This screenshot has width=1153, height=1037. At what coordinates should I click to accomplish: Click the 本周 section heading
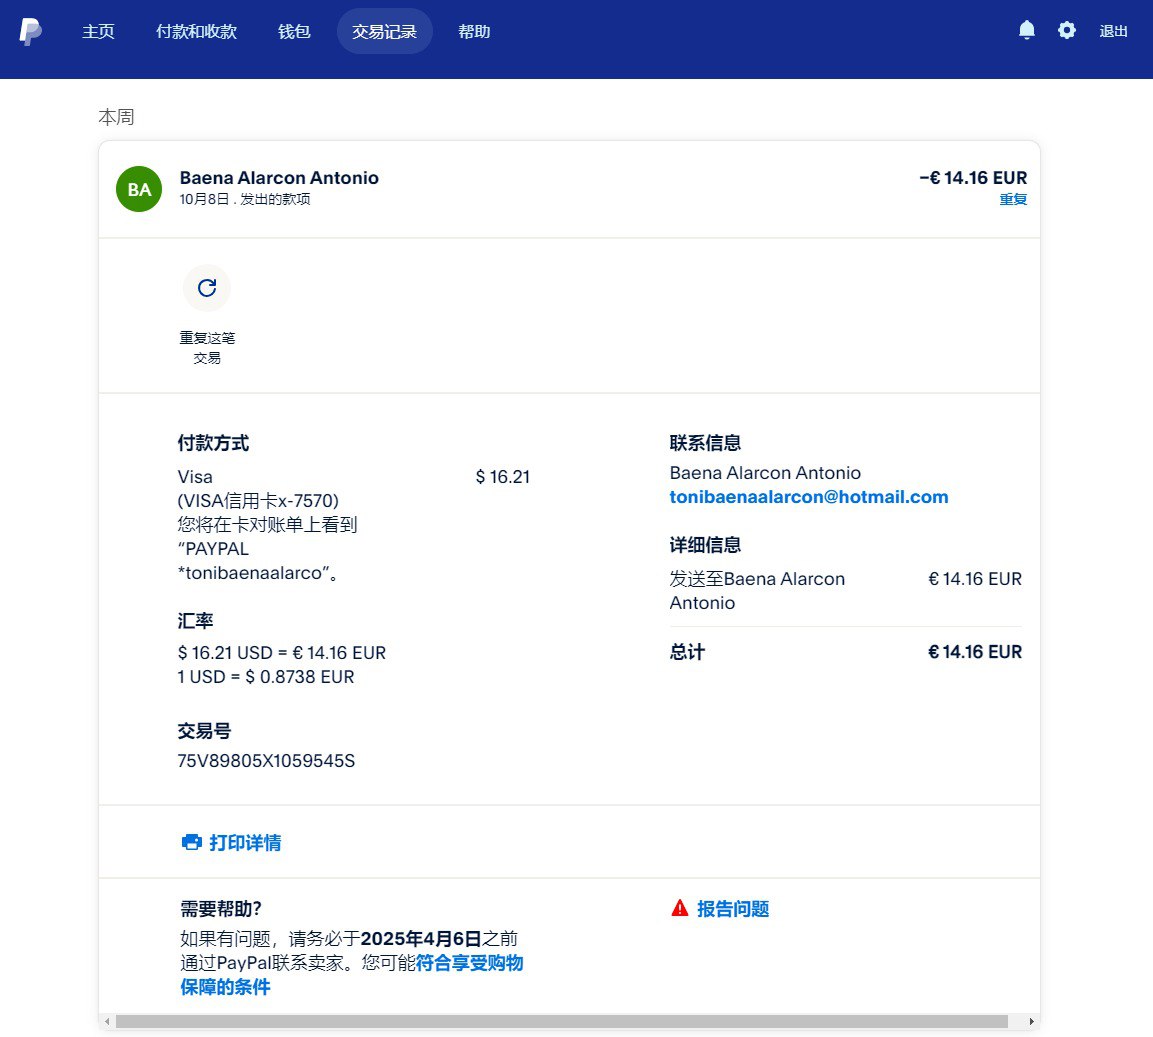[x=116, y=117]
